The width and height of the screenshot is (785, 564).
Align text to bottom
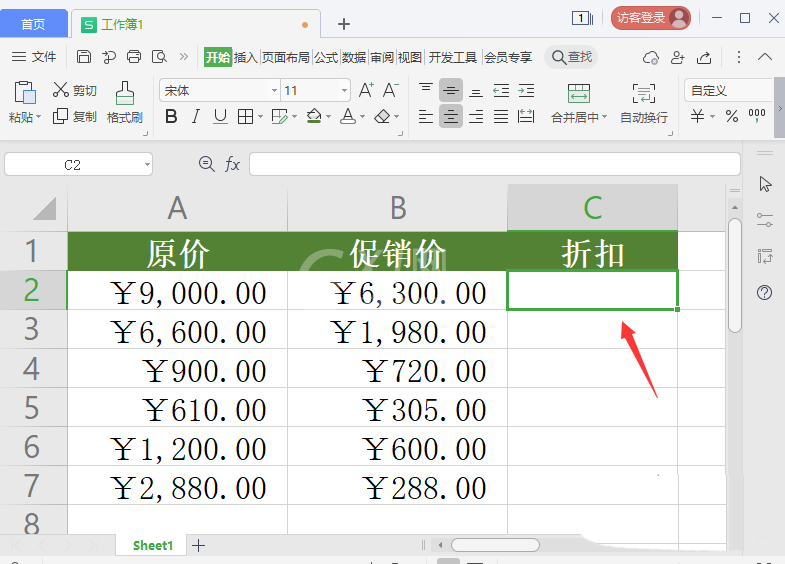click(x=476, y=91)
